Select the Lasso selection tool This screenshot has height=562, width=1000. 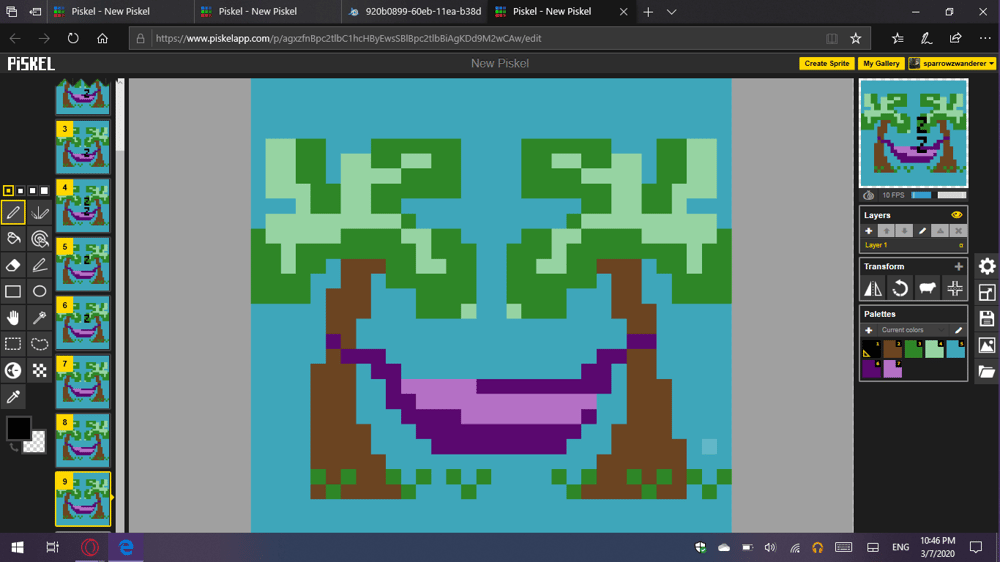40,344
